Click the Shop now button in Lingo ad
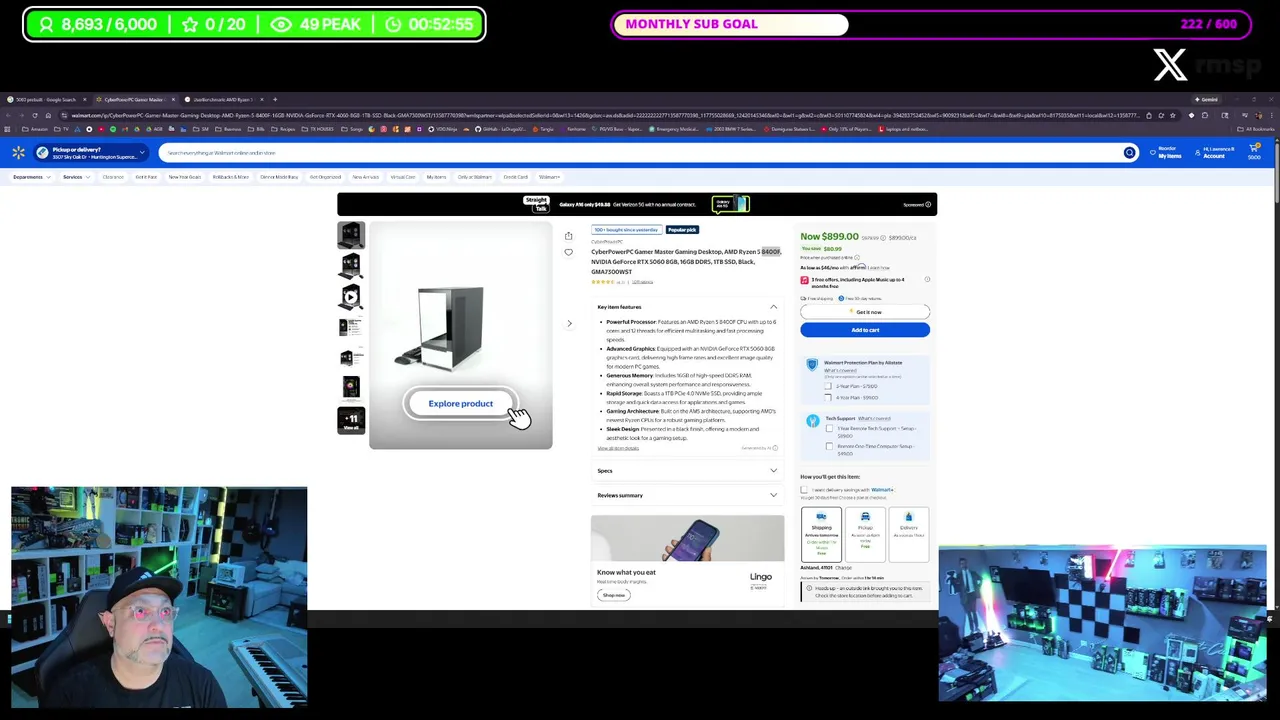1280x720 pixels. (x=614, y=595)
